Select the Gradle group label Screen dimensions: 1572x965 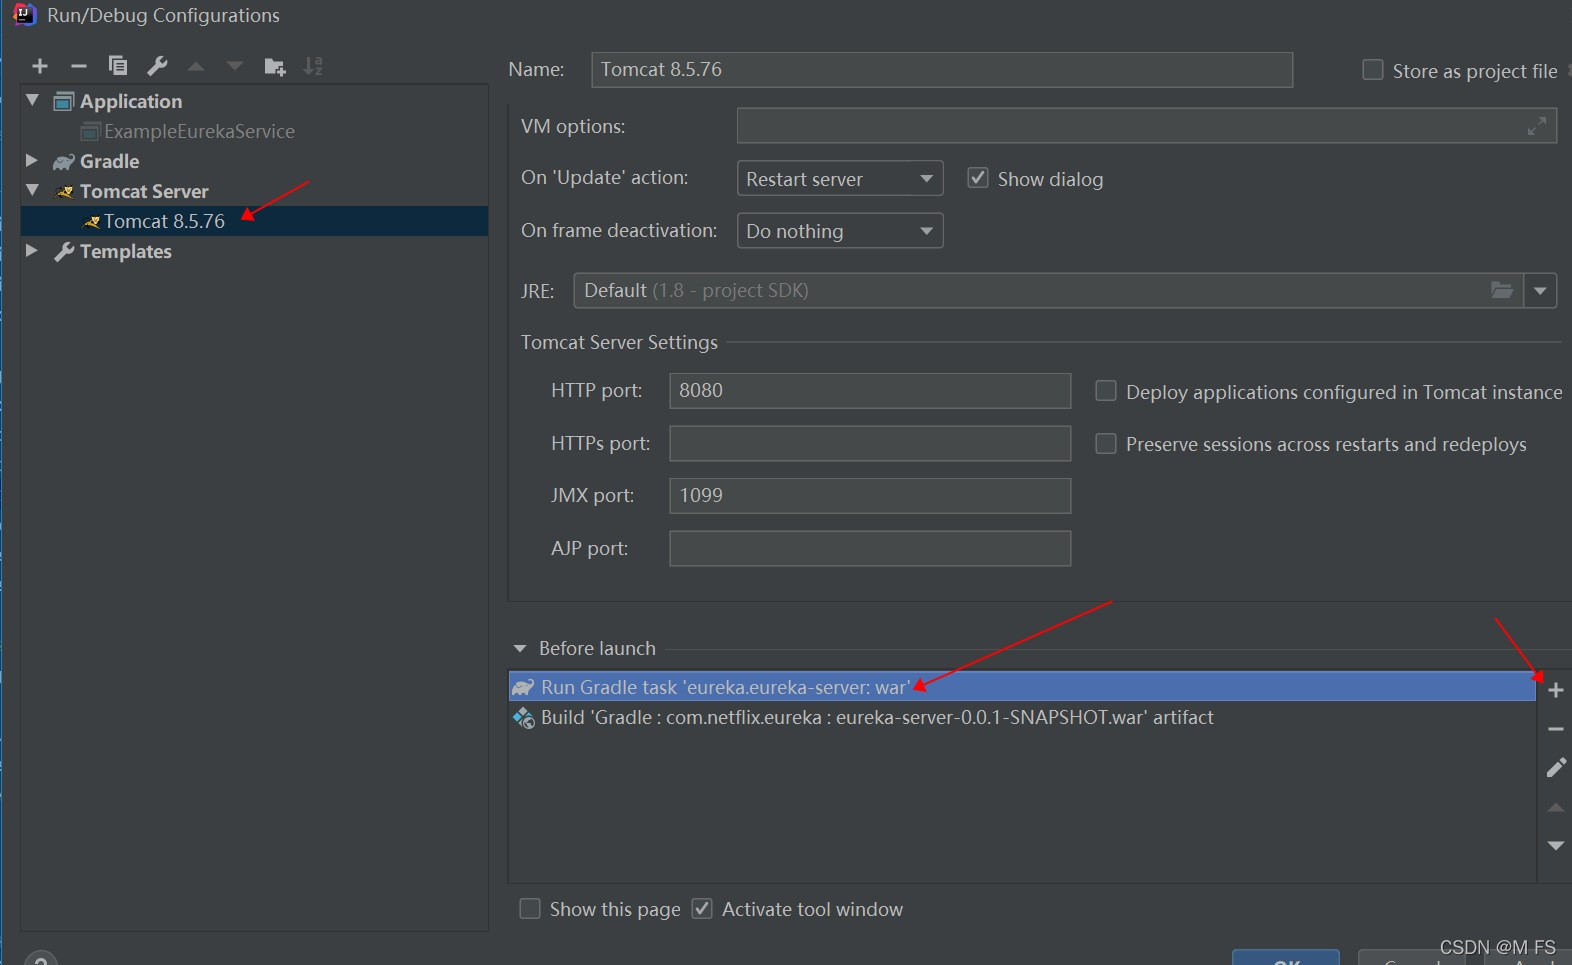pos(109,161)
